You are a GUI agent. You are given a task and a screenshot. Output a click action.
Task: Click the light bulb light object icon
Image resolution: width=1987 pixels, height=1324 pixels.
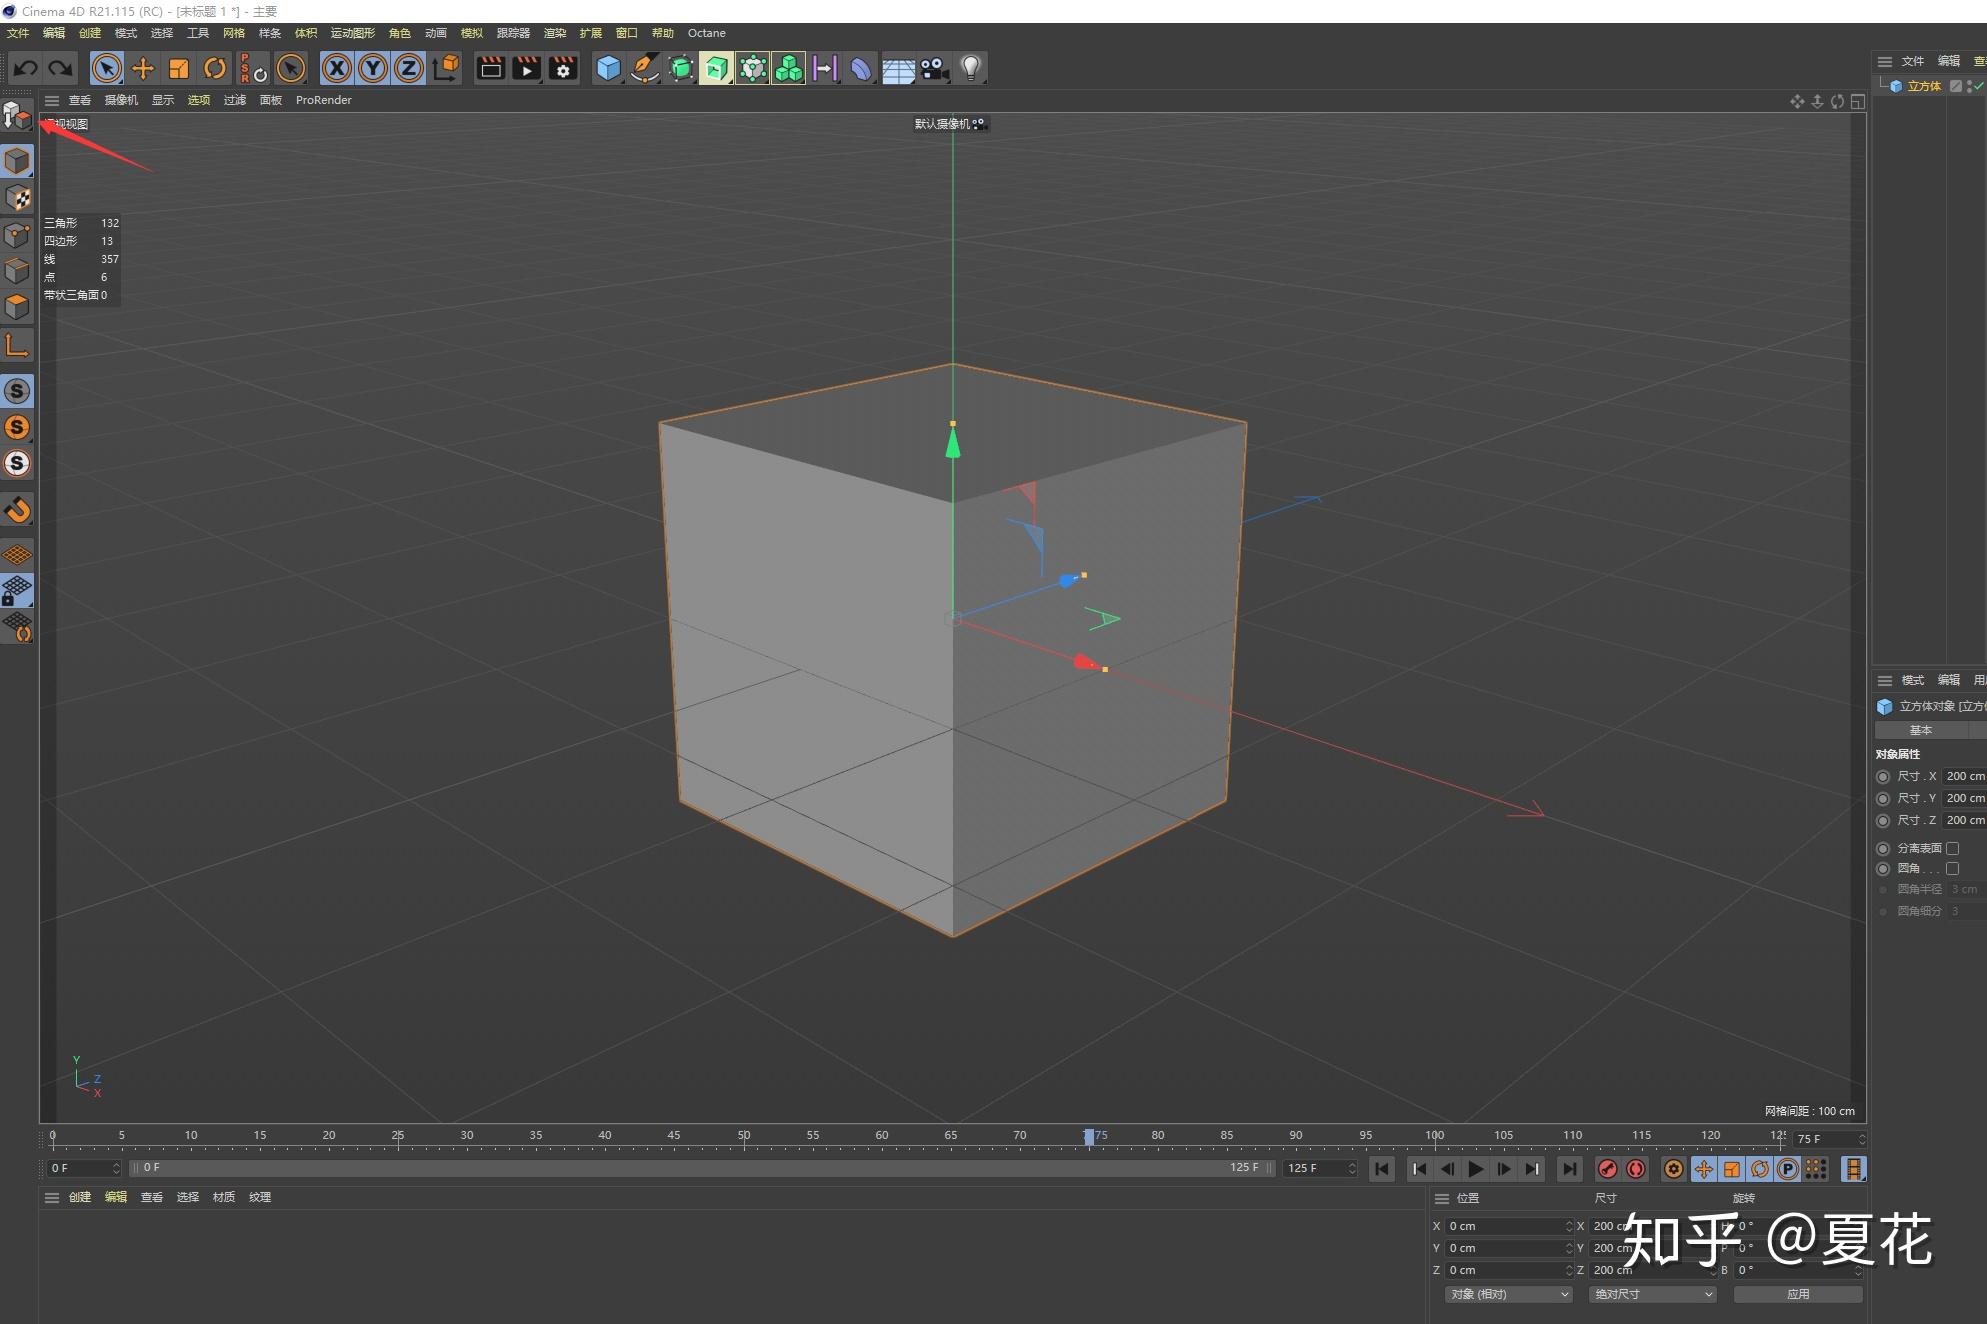coord(970,68)
